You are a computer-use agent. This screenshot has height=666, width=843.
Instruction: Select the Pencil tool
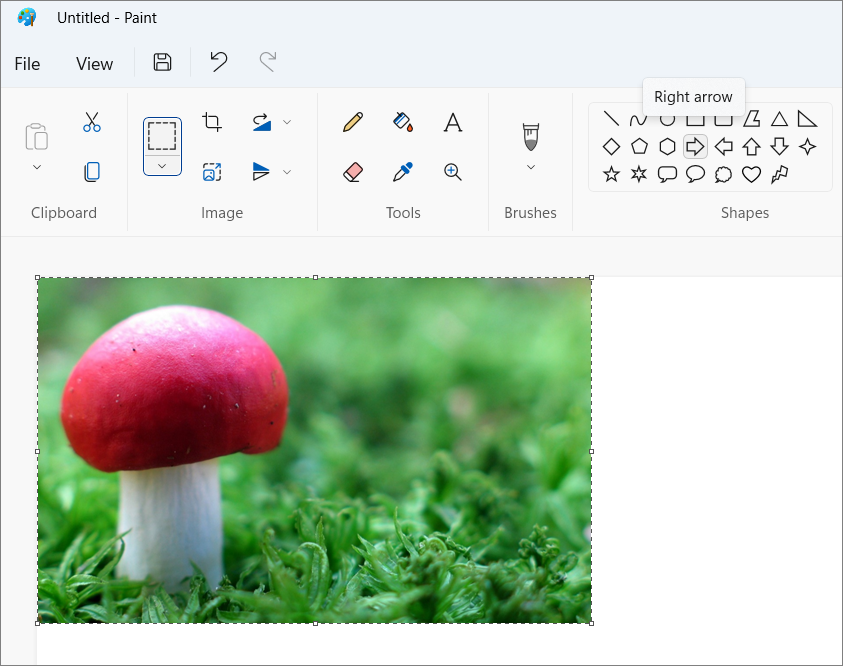pos(353,122)
